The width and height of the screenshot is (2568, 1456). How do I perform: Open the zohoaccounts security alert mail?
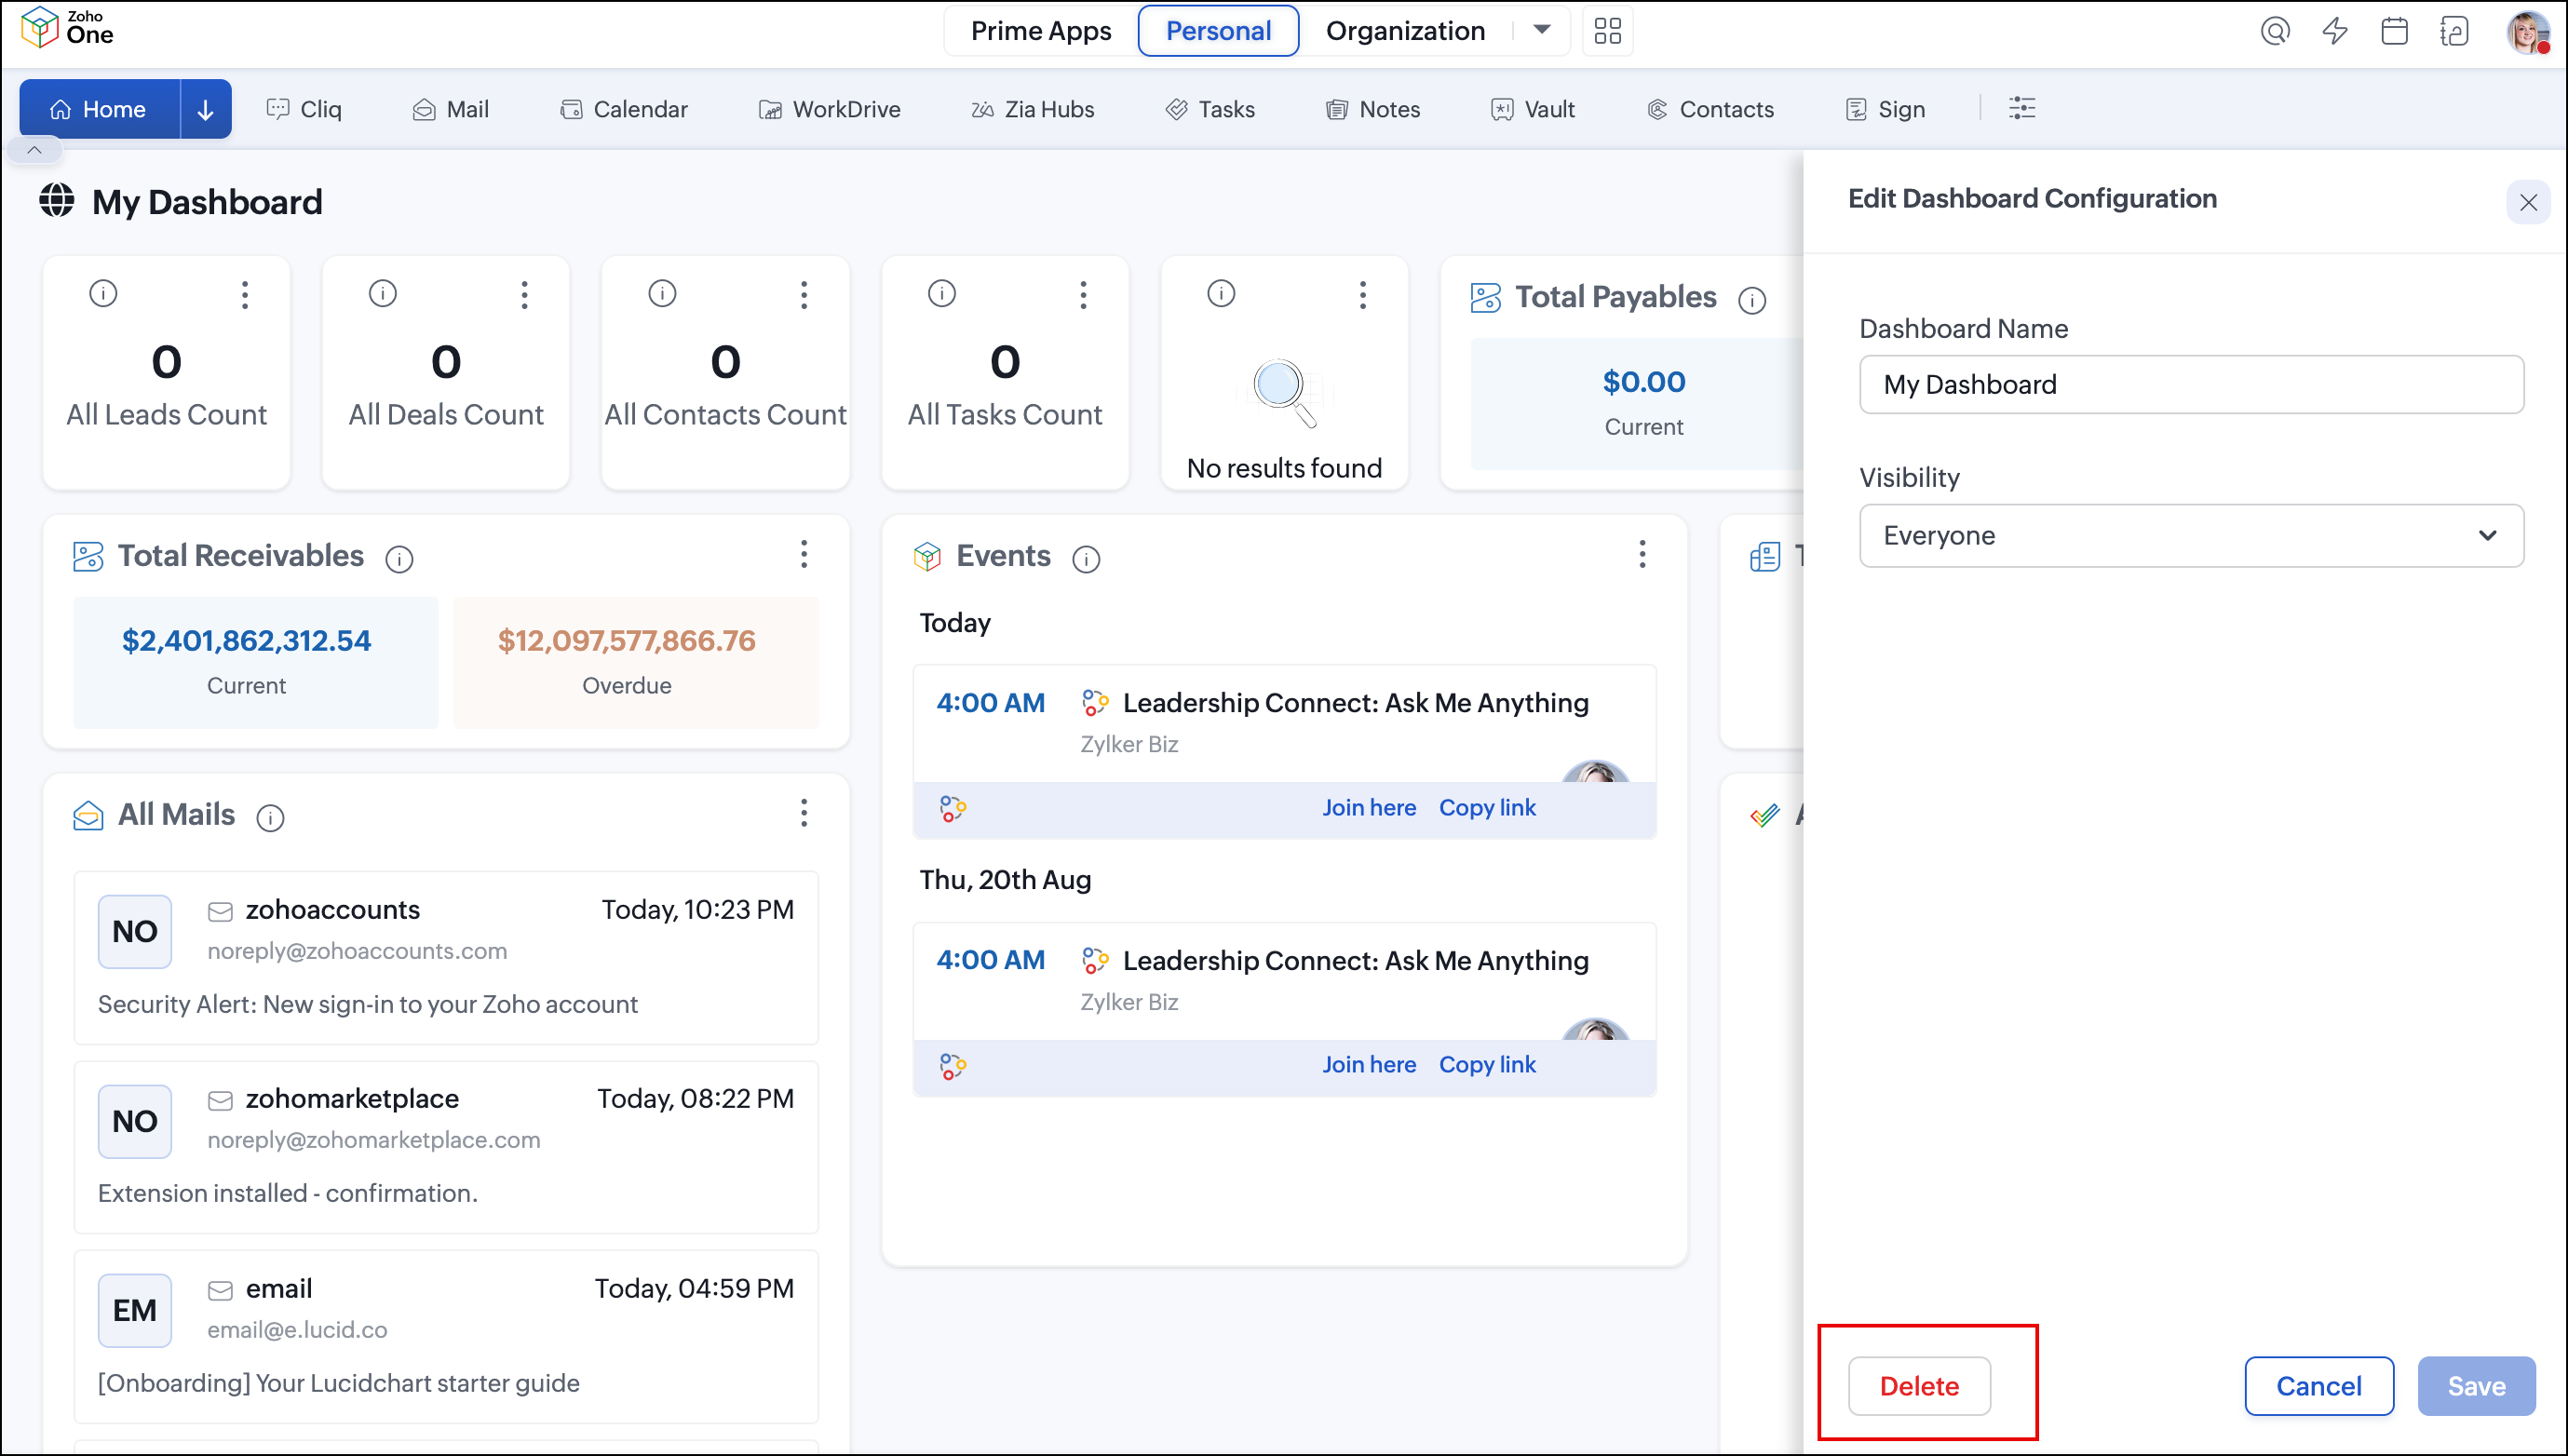pos(446,958)
